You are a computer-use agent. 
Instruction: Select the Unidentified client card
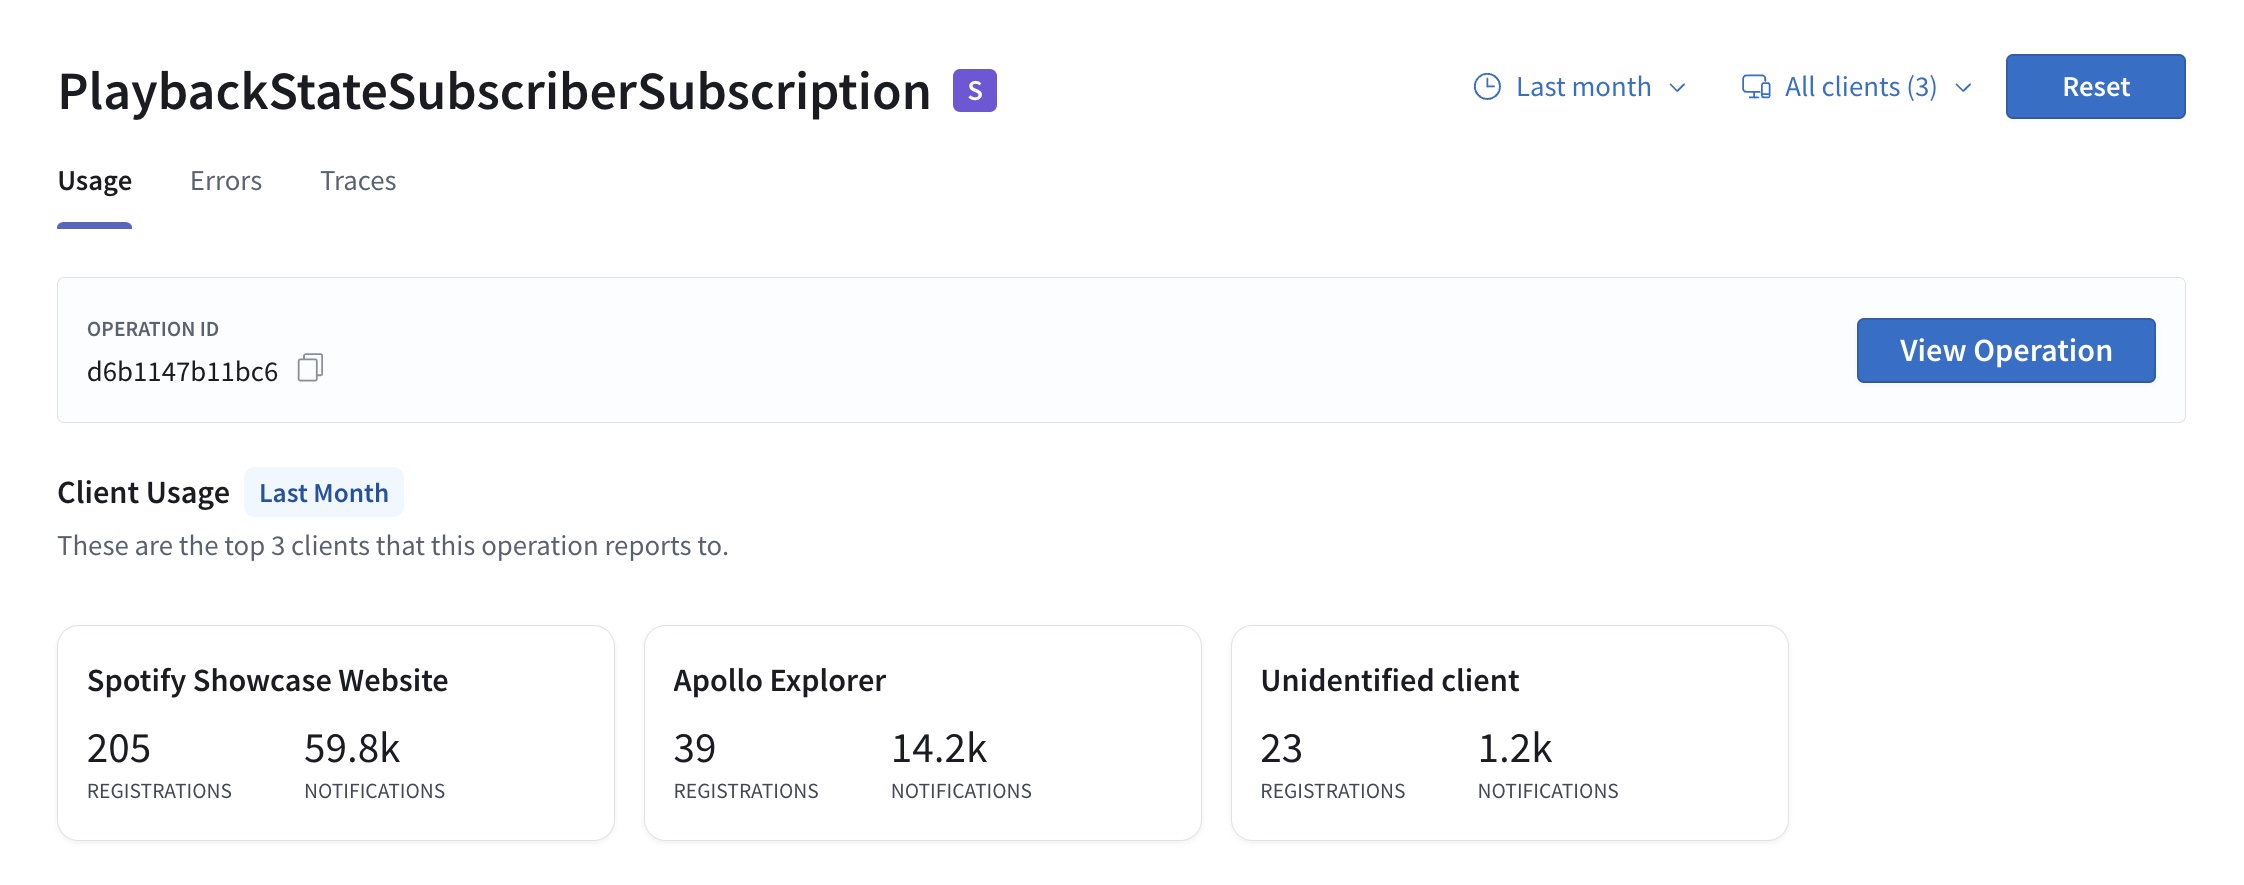(1509, 731)
